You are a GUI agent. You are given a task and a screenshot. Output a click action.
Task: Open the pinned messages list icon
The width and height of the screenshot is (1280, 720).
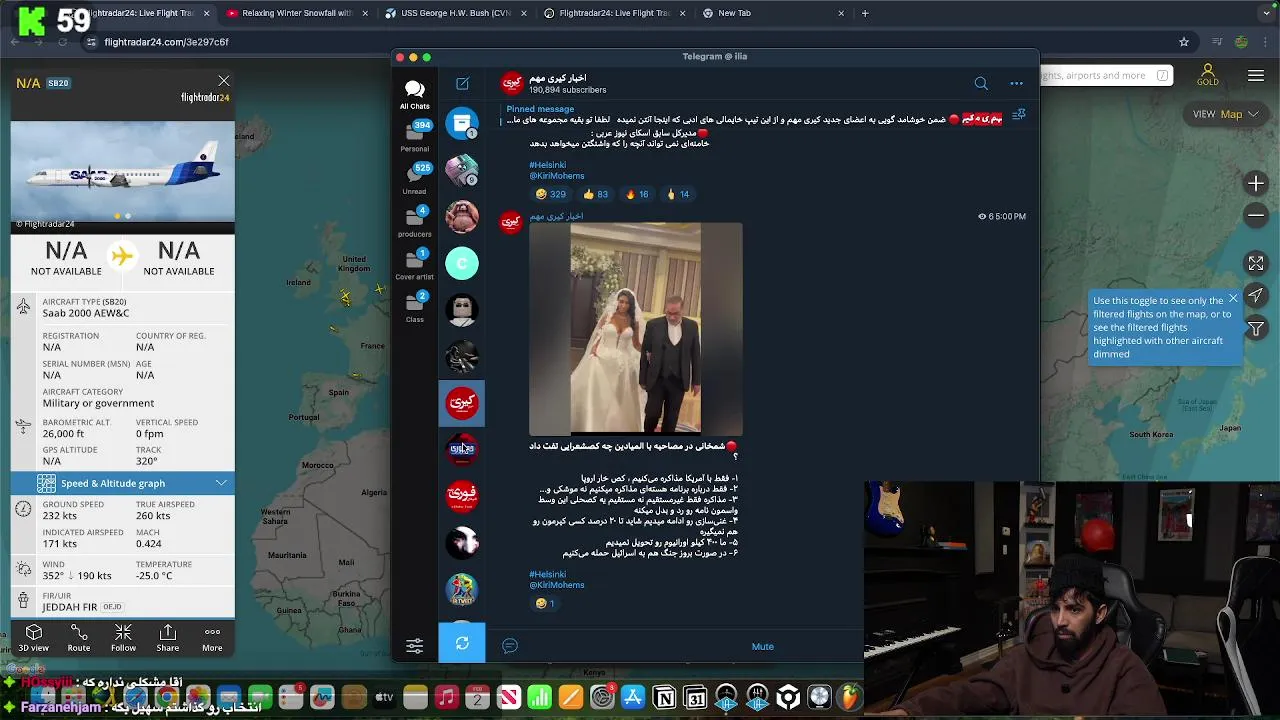pyautogui.click(x=1019, y=115)
